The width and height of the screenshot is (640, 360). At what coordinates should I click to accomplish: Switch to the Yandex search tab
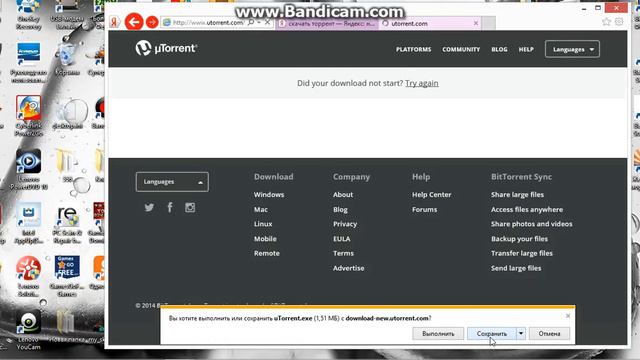pyautogui.click(x=327, y=23)
